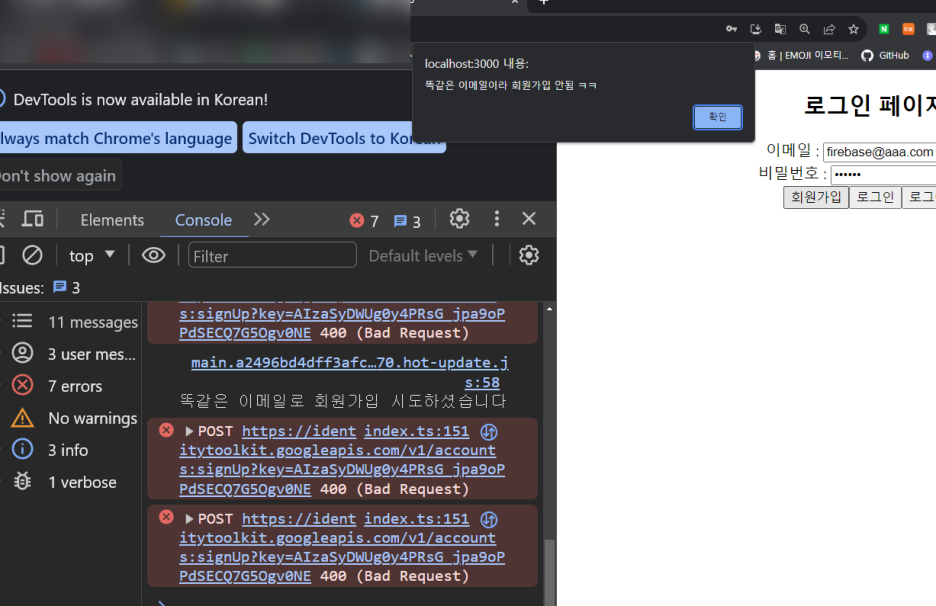Screen dimensions: 936x606
Task: Open DevTools settings gear beside the issues count
Action: [x=459, y=219]
